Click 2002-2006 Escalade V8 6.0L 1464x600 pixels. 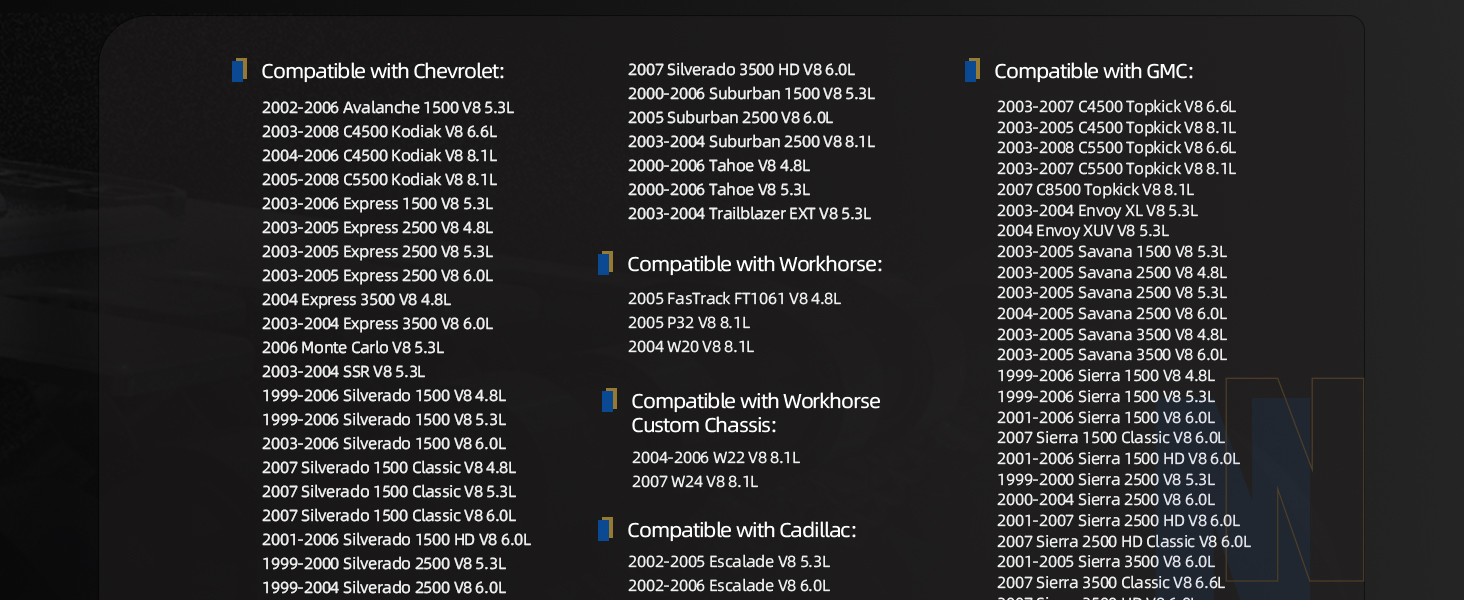point(729,585)
